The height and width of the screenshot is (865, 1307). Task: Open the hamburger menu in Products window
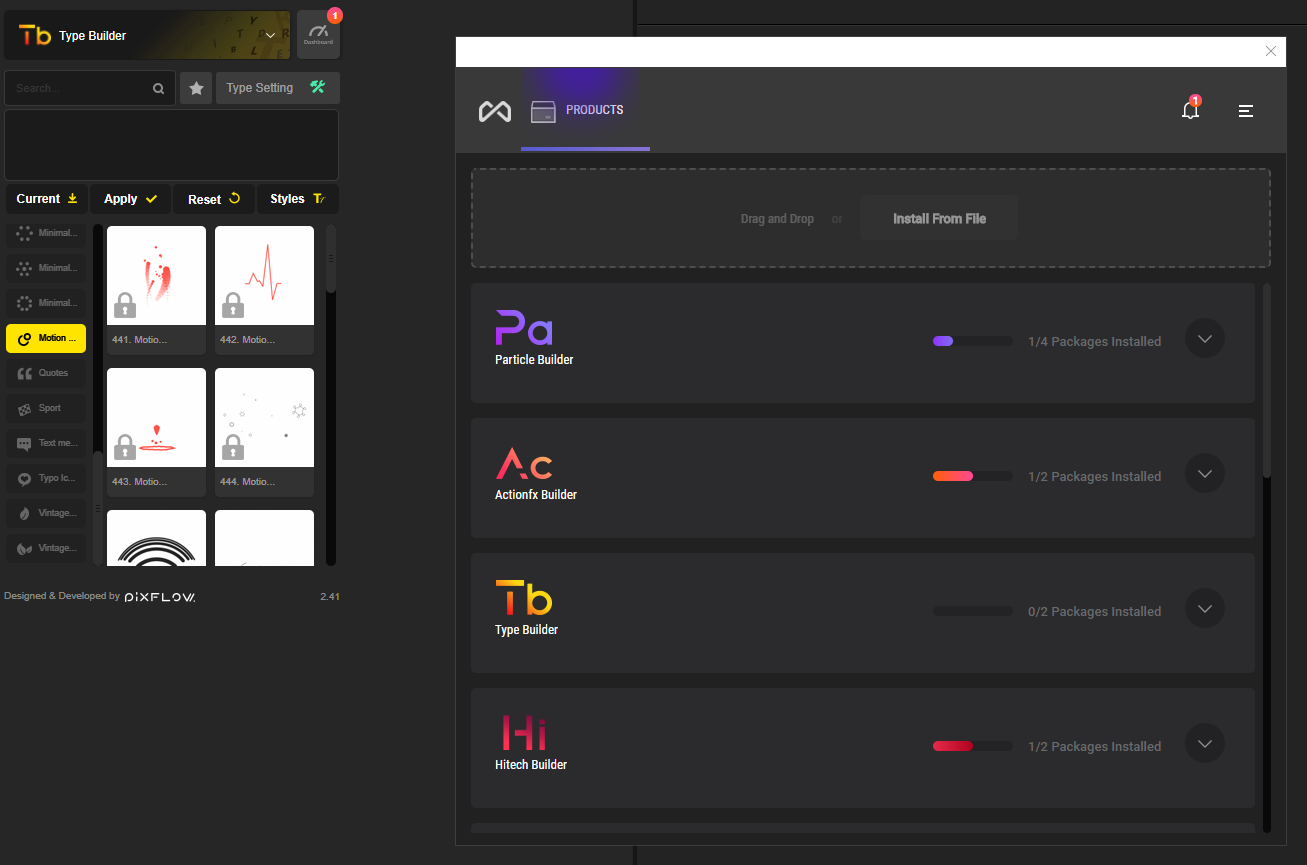tap(1246, 111)
